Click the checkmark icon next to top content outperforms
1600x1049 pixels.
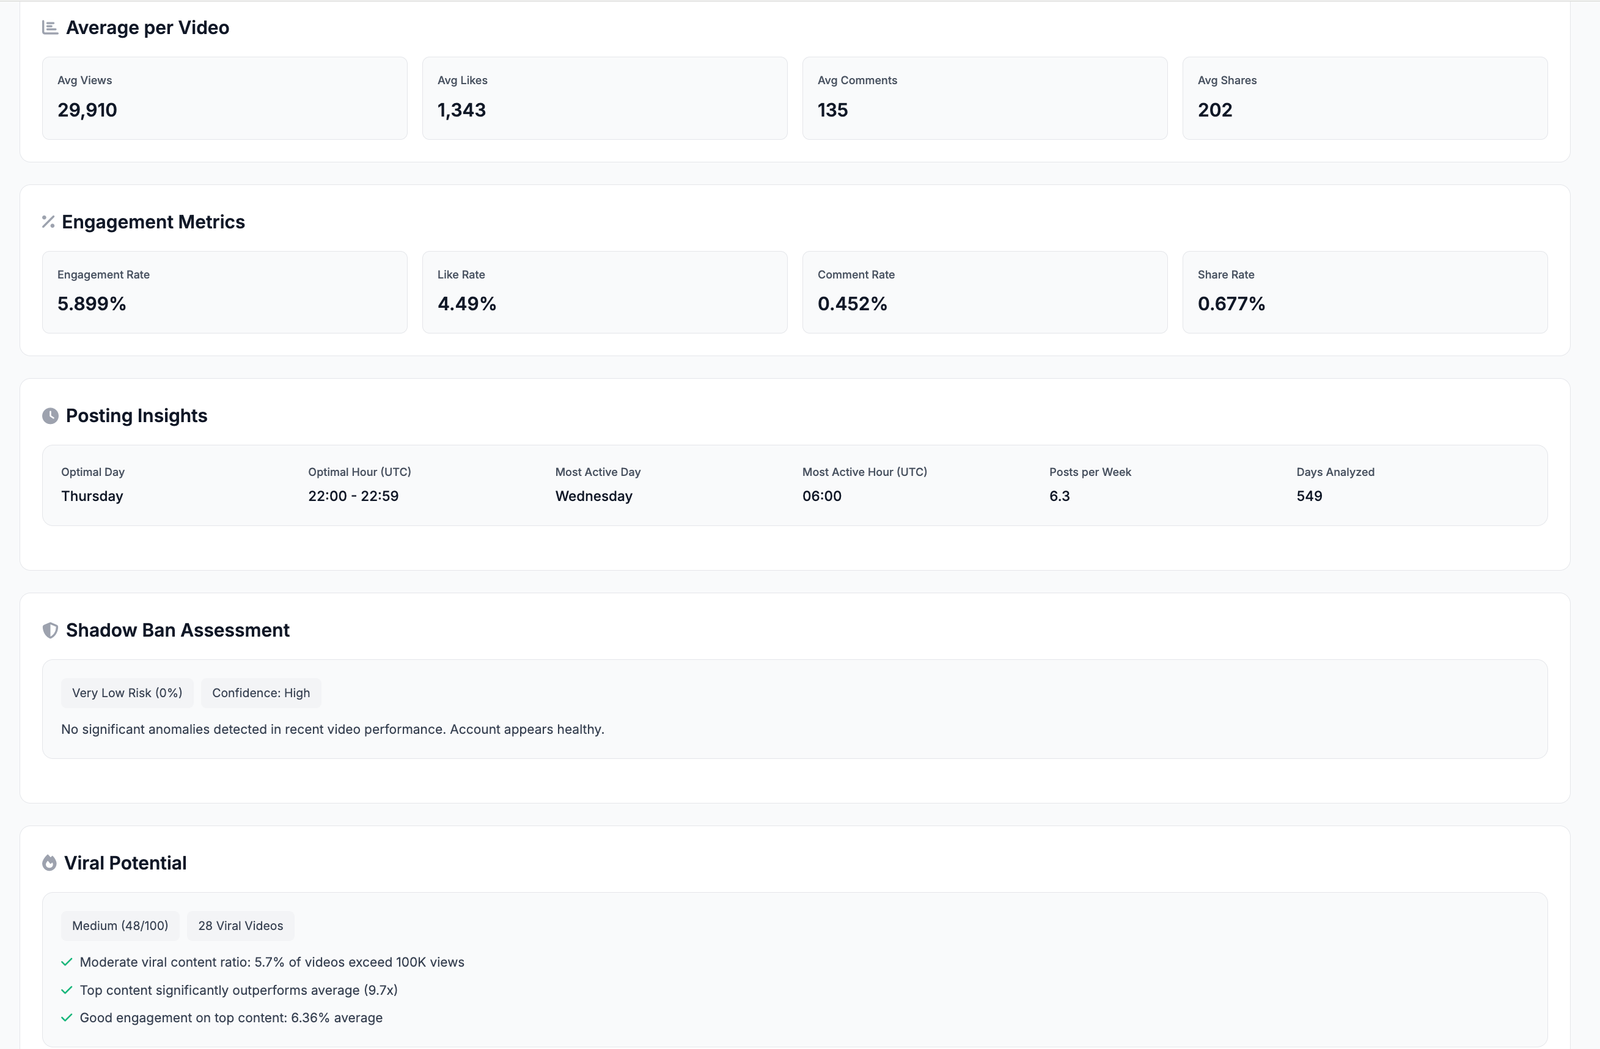[67, 990]
